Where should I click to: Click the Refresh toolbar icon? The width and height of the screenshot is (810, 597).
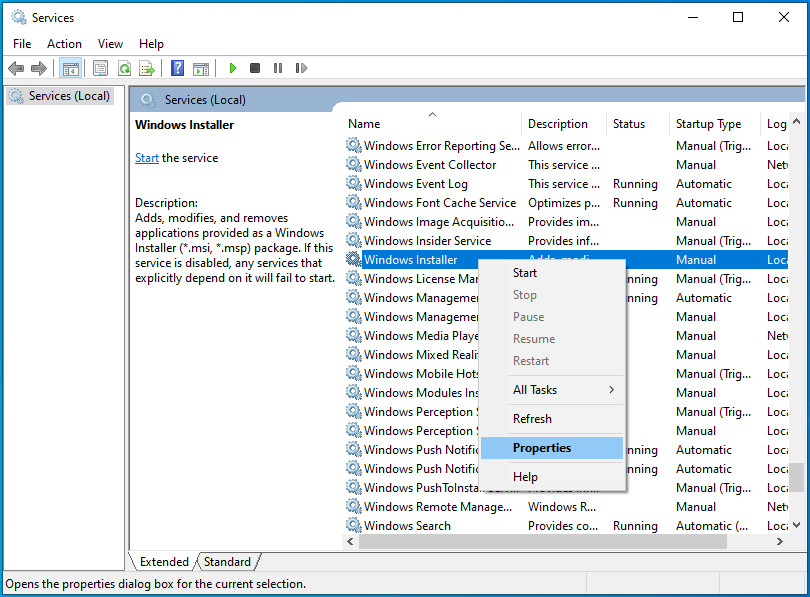pos(124,69)
